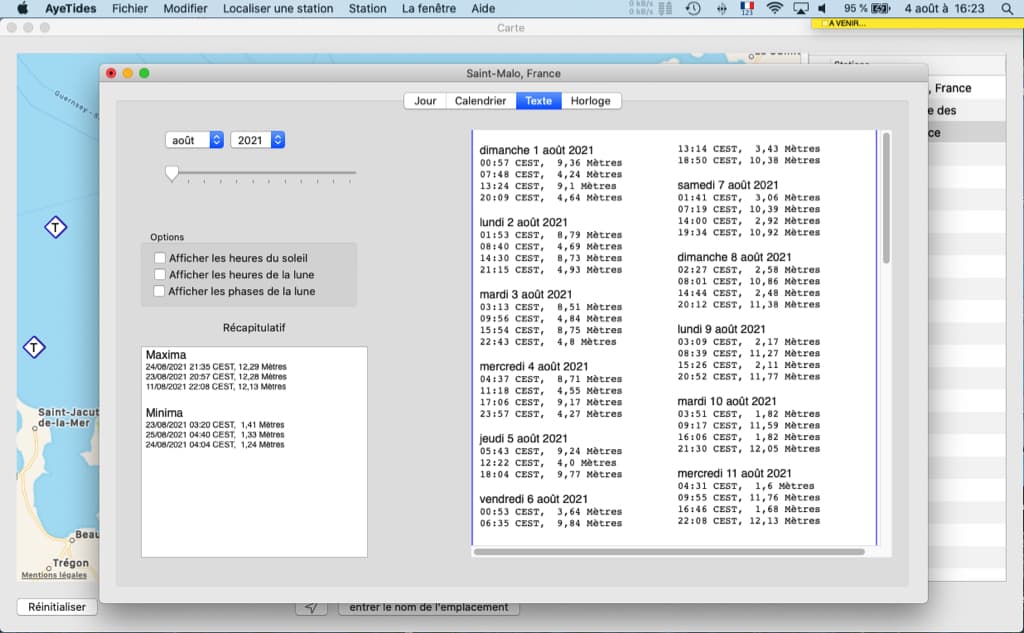Click the samedi 7 août 2021 heading
The image size is (1024, 633).
pos(728,186)
